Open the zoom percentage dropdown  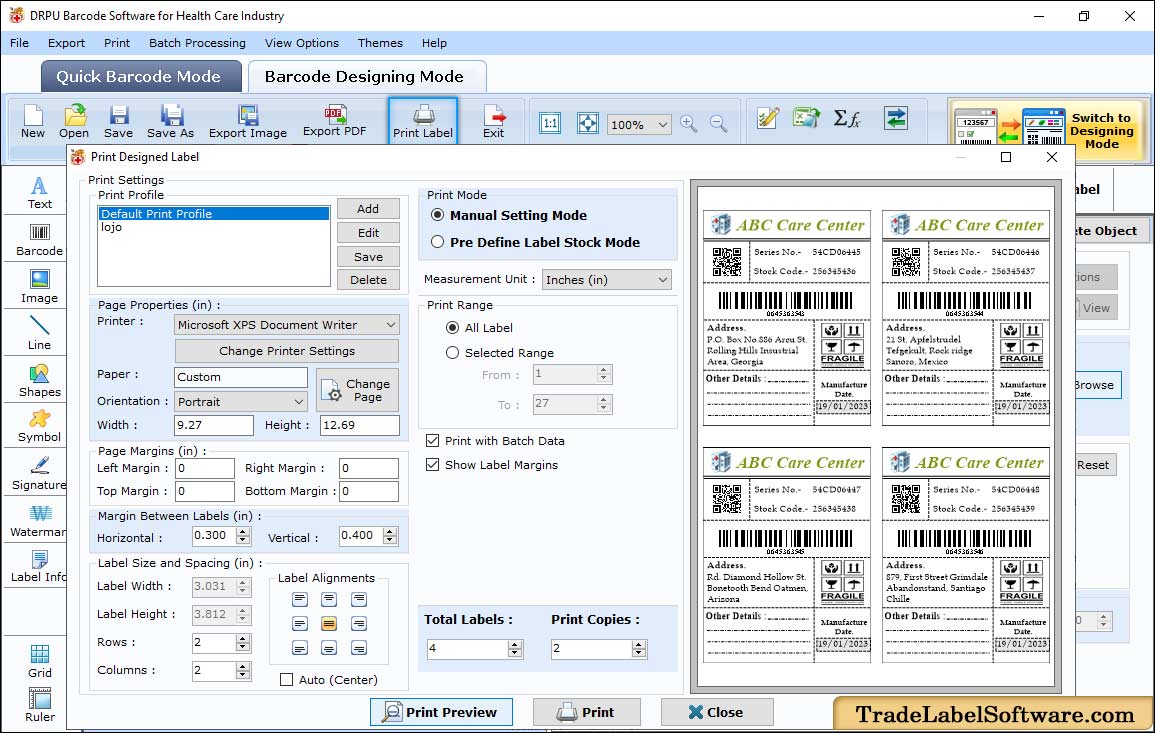tap(639, 125)
